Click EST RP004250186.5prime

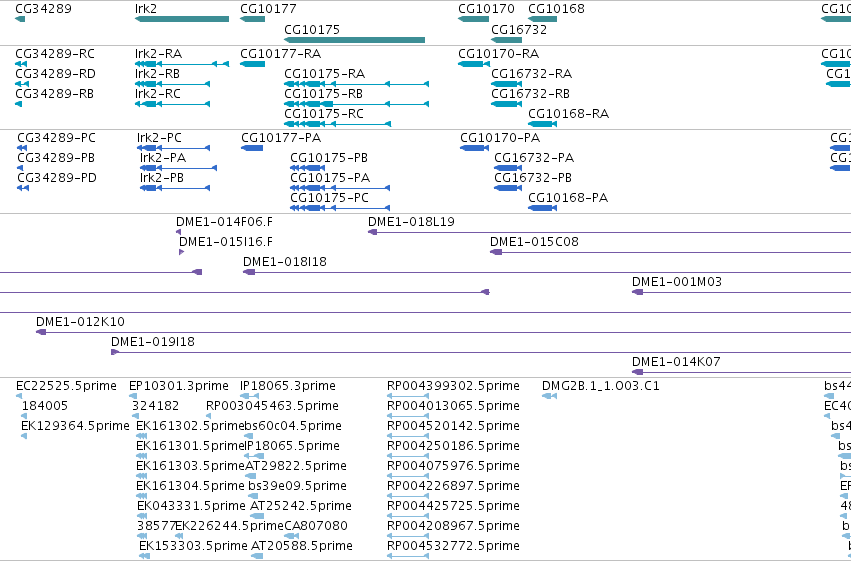[x=408, y=457]
